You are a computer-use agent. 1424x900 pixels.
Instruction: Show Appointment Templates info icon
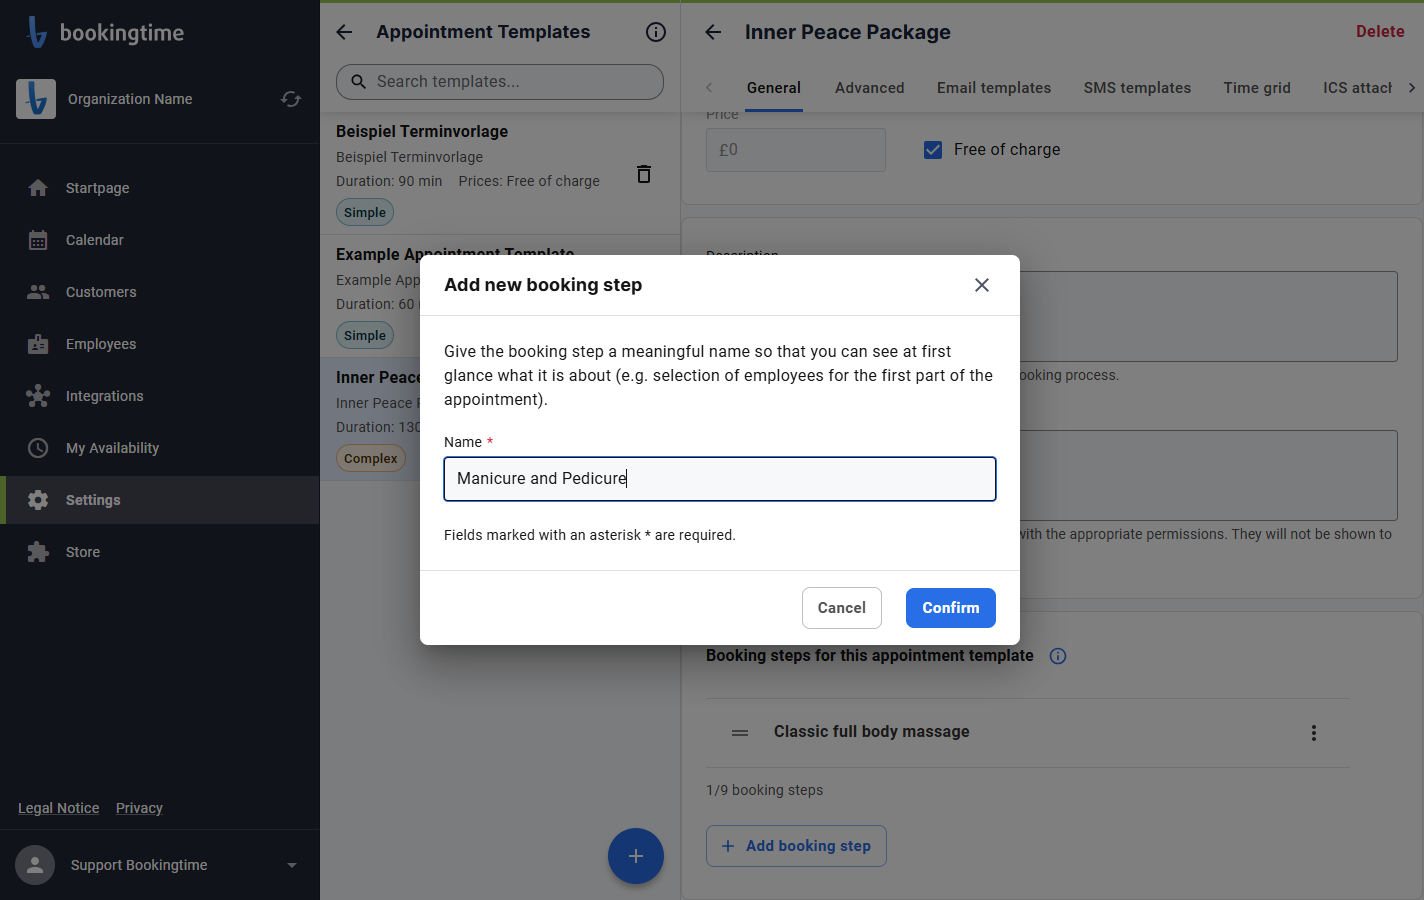pyautogui.click(x=656, y=32)
